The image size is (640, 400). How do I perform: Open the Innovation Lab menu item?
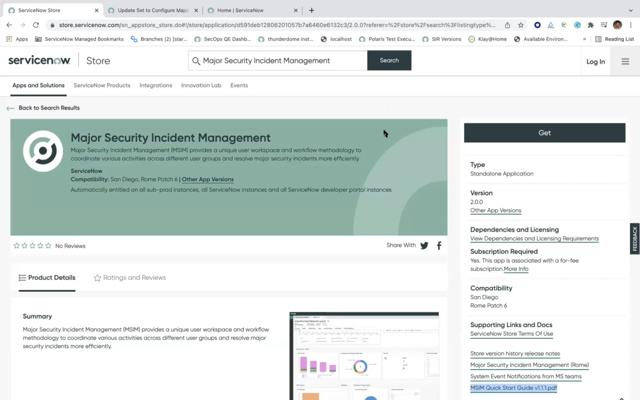click(x=201, y=86)
